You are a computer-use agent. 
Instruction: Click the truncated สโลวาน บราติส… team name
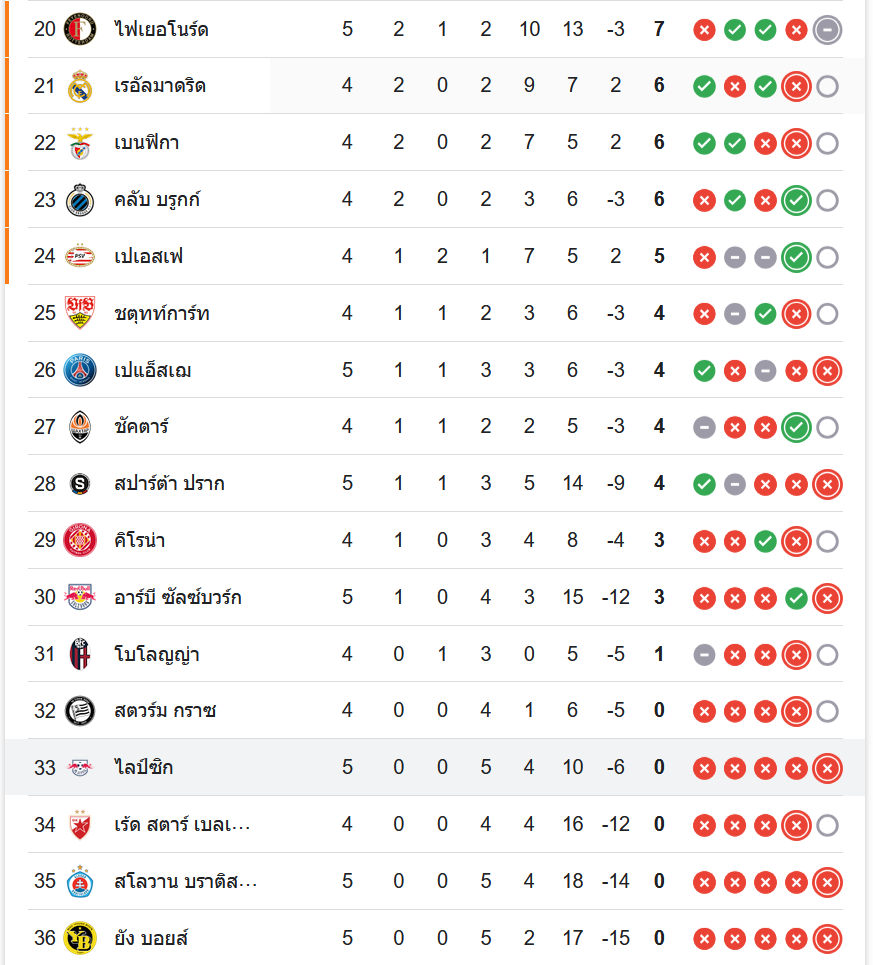click(186, 882)
